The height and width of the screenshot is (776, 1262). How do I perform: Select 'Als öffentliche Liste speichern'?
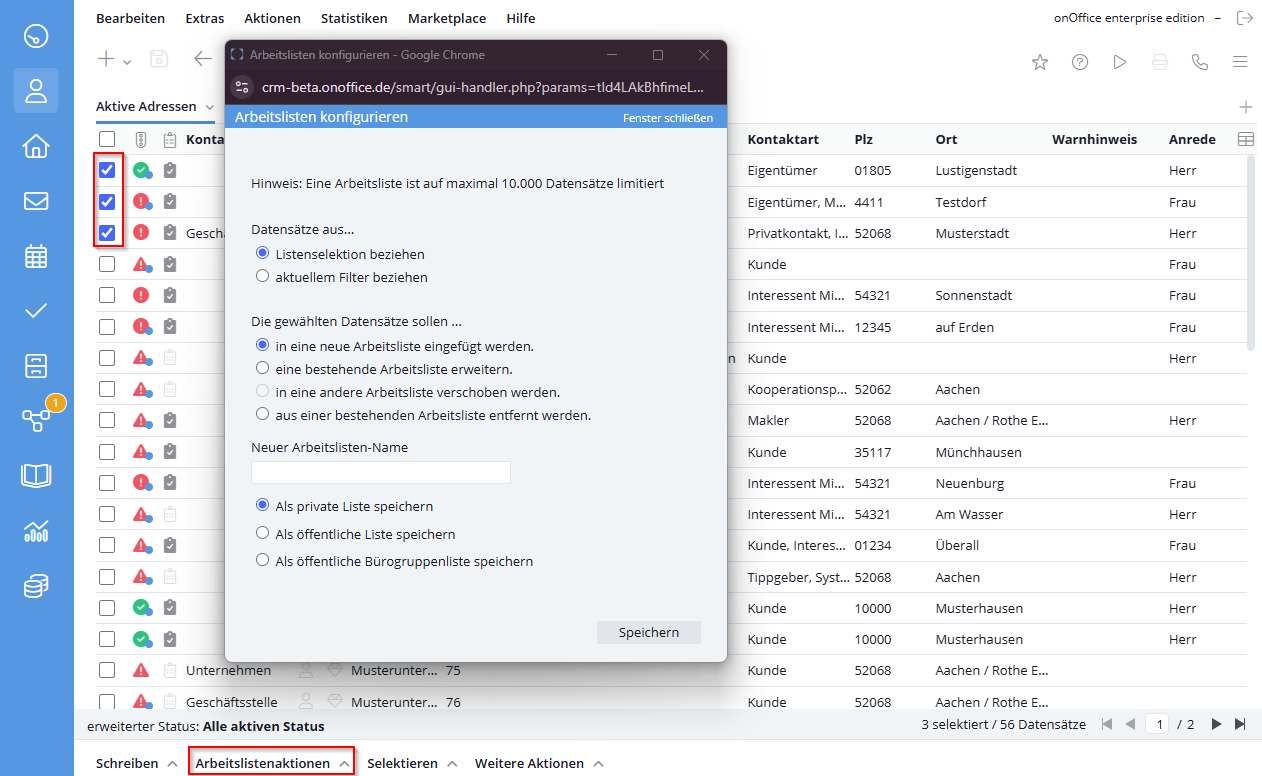coord(263,533)
